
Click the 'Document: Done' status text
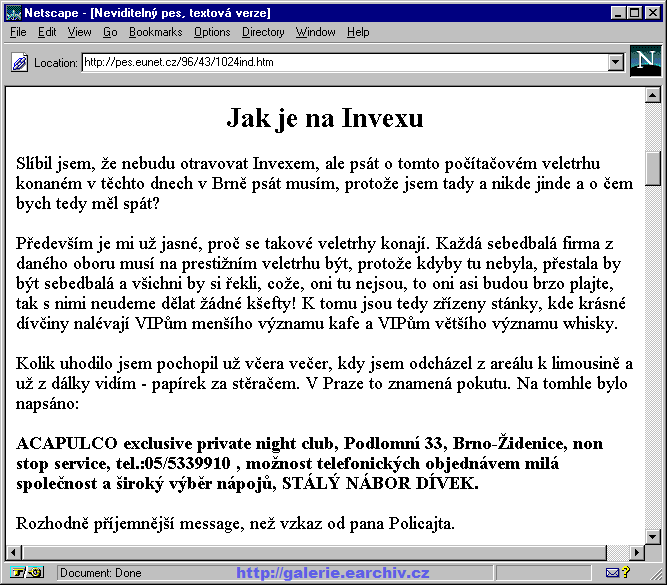(101, 573)
